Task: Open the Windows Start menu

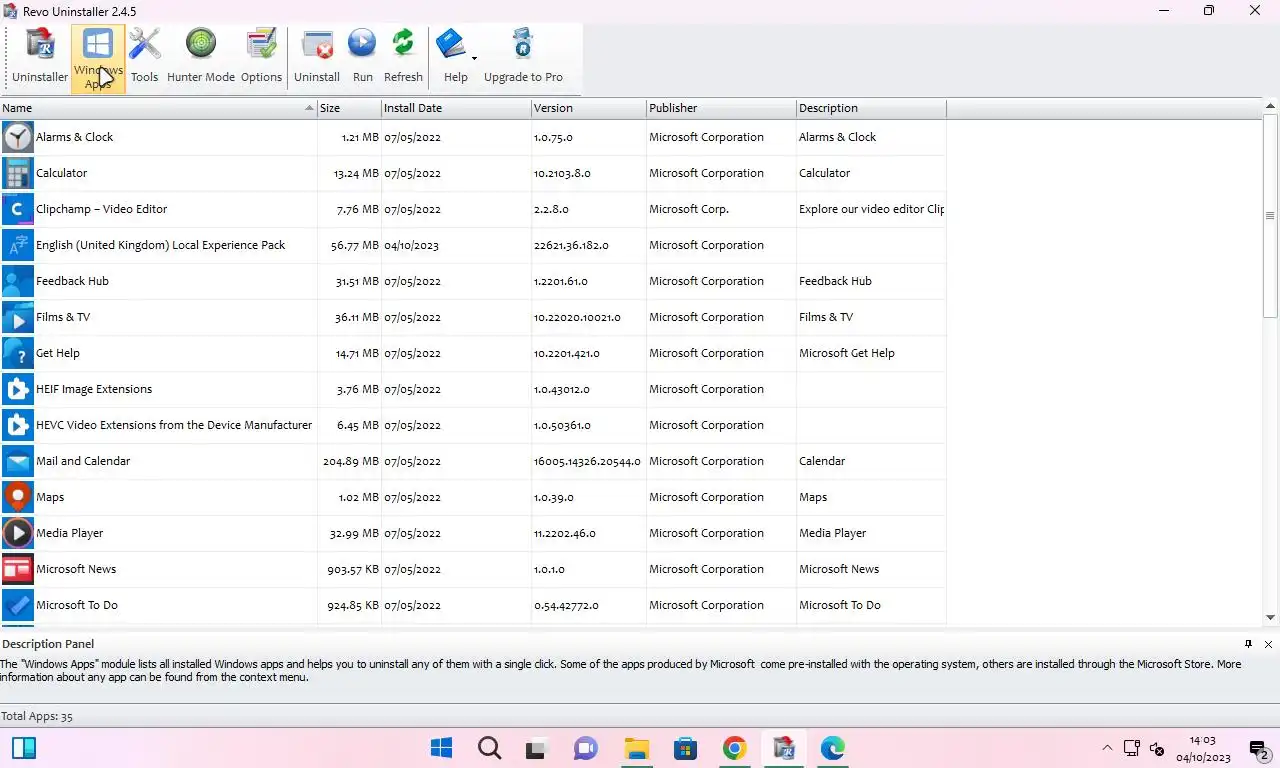Action: (441, 748)
